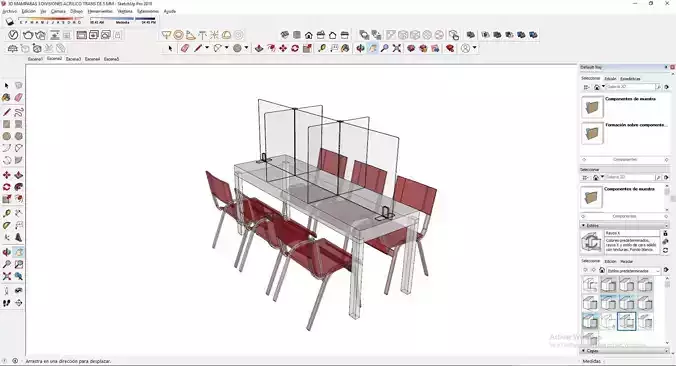Switch to Front view house icon

309,35
